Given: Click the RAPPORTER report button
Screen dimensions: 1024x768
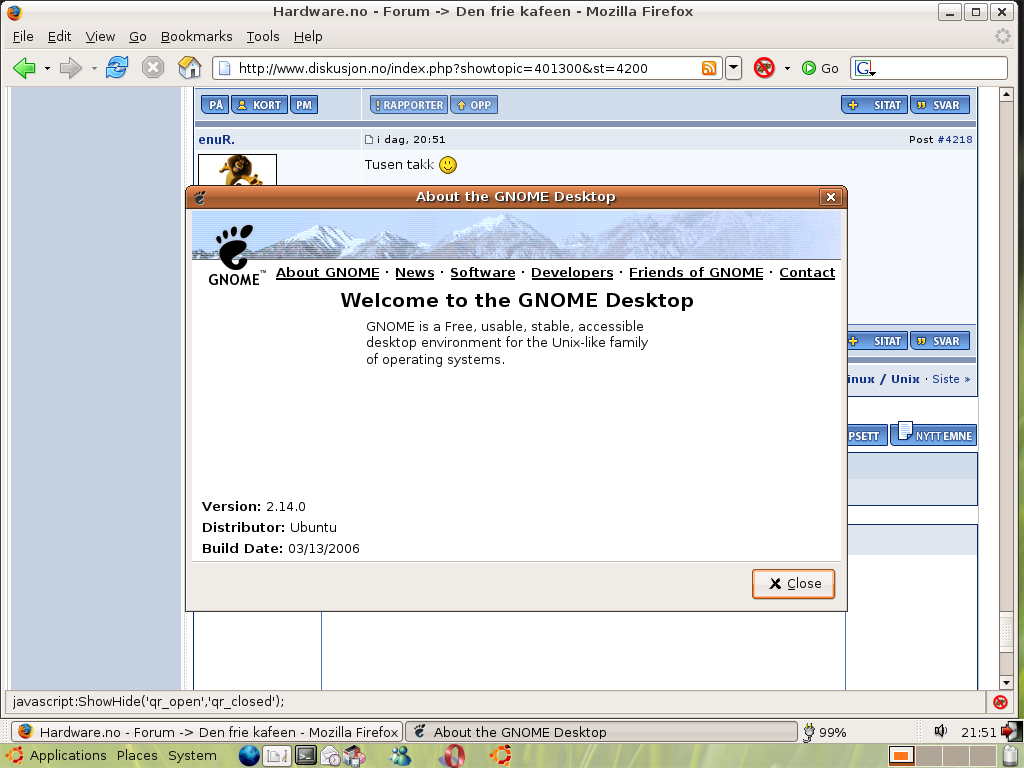Looking at the screenshot, I should point(409,104).
